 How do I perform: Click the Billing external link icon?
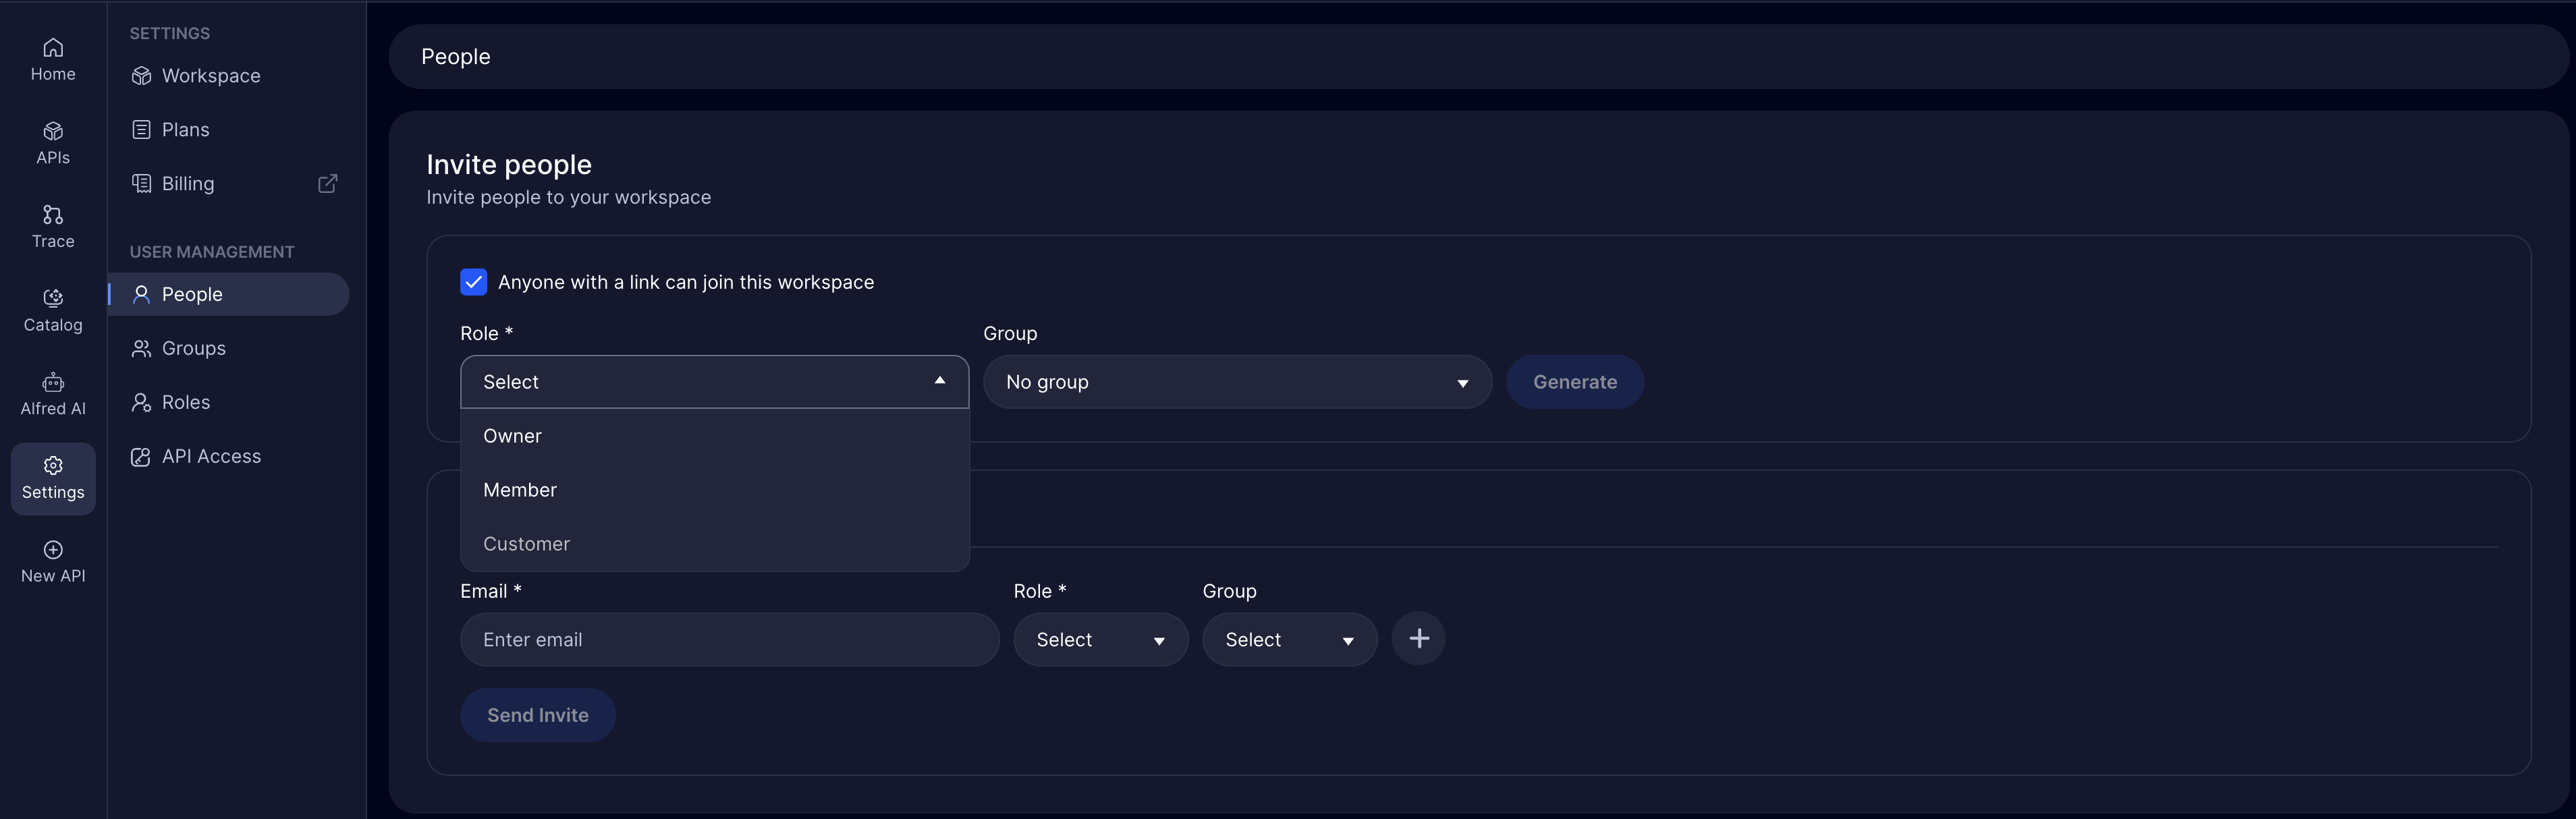pos(327,184)
